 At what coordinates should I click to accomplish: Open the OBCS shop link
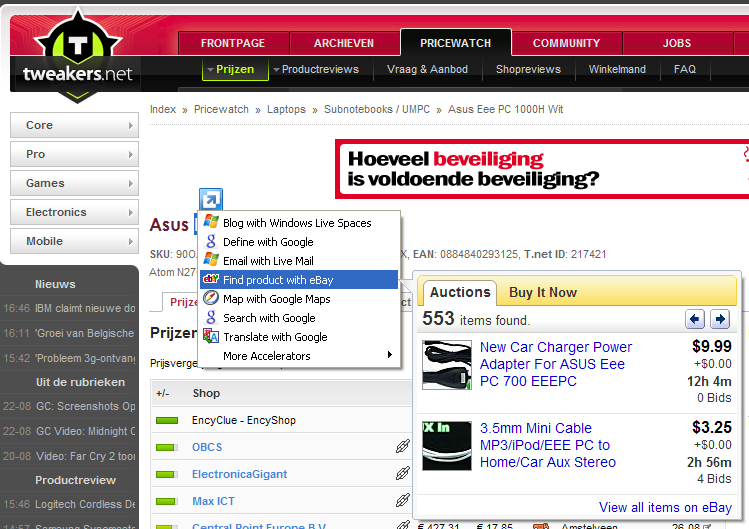[207, 447]
